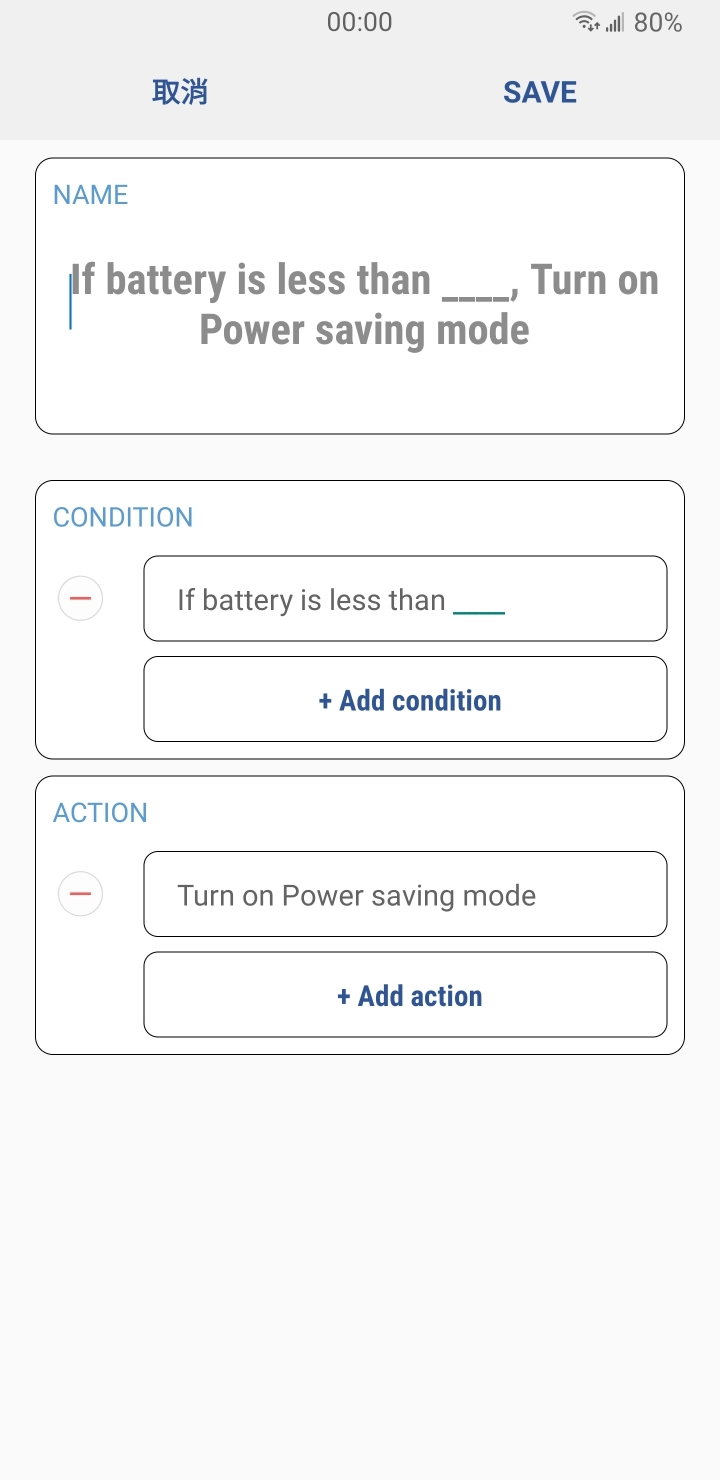Tap the cellular signal strength icon
This screenshot has height=1480, width=720.
[615, 22]
